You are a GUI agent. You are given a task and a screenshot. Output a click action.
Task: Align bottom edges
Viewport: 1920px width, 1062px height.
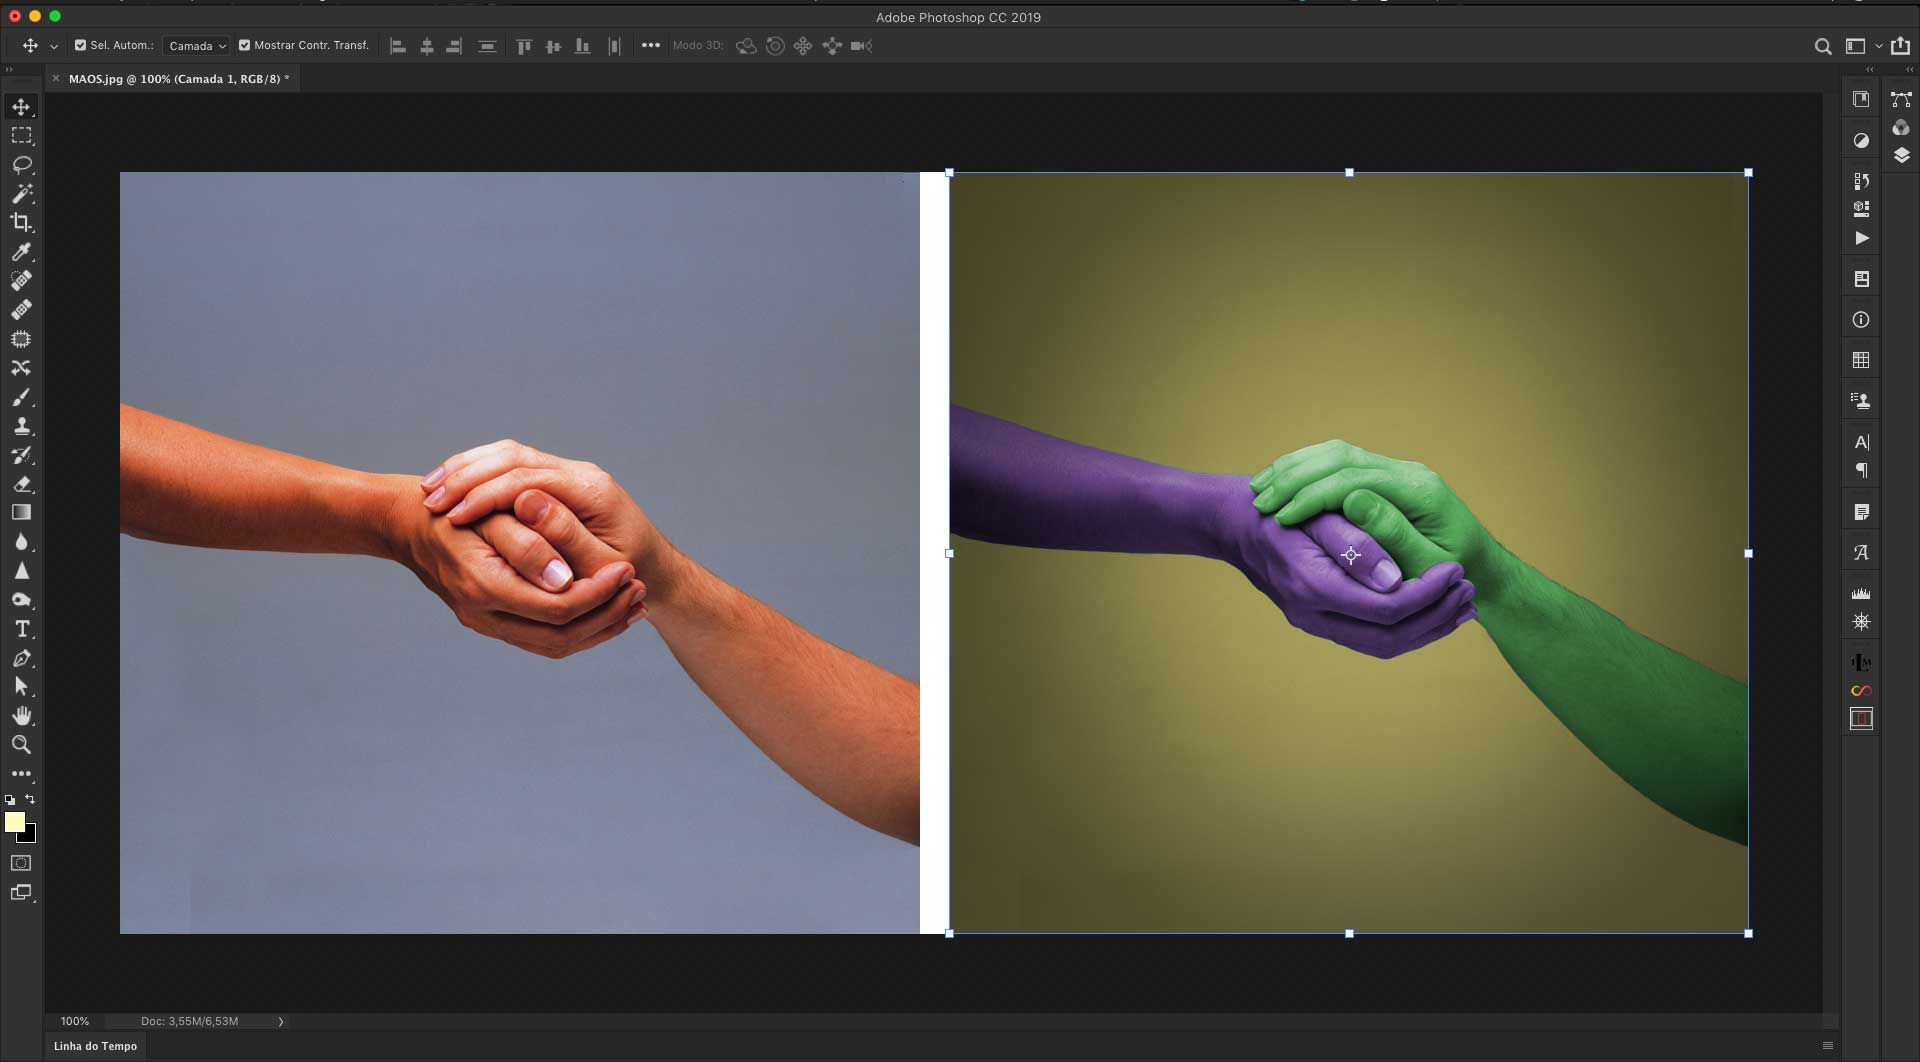click(x=582, y=46)
